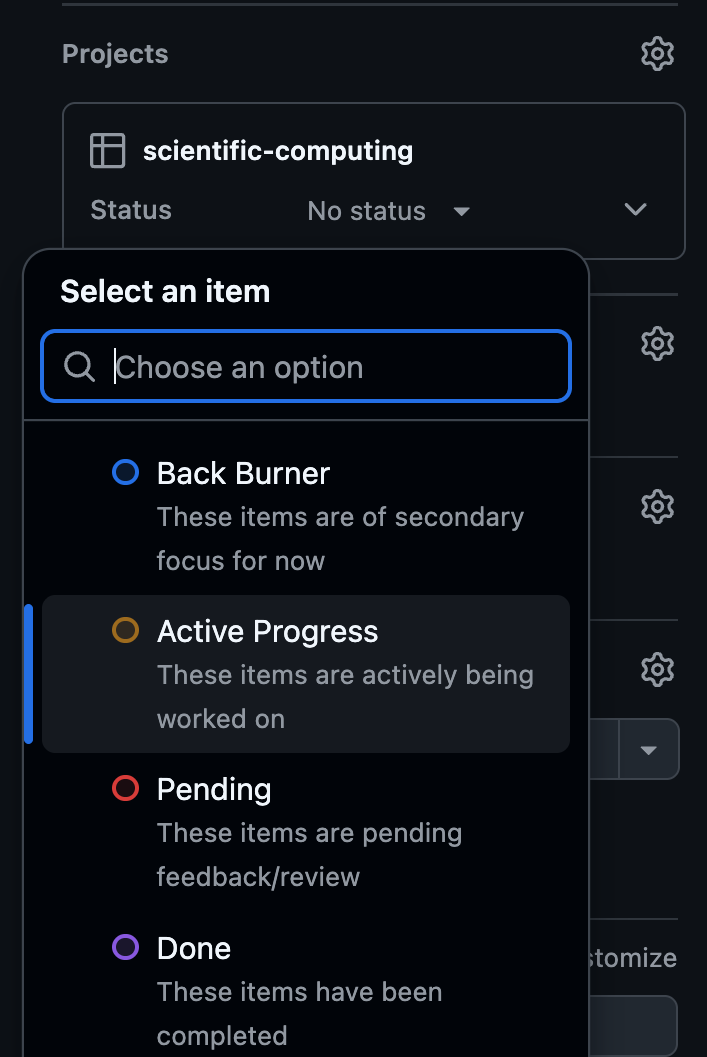Click the Done status circle icon

tap(125, 947)
